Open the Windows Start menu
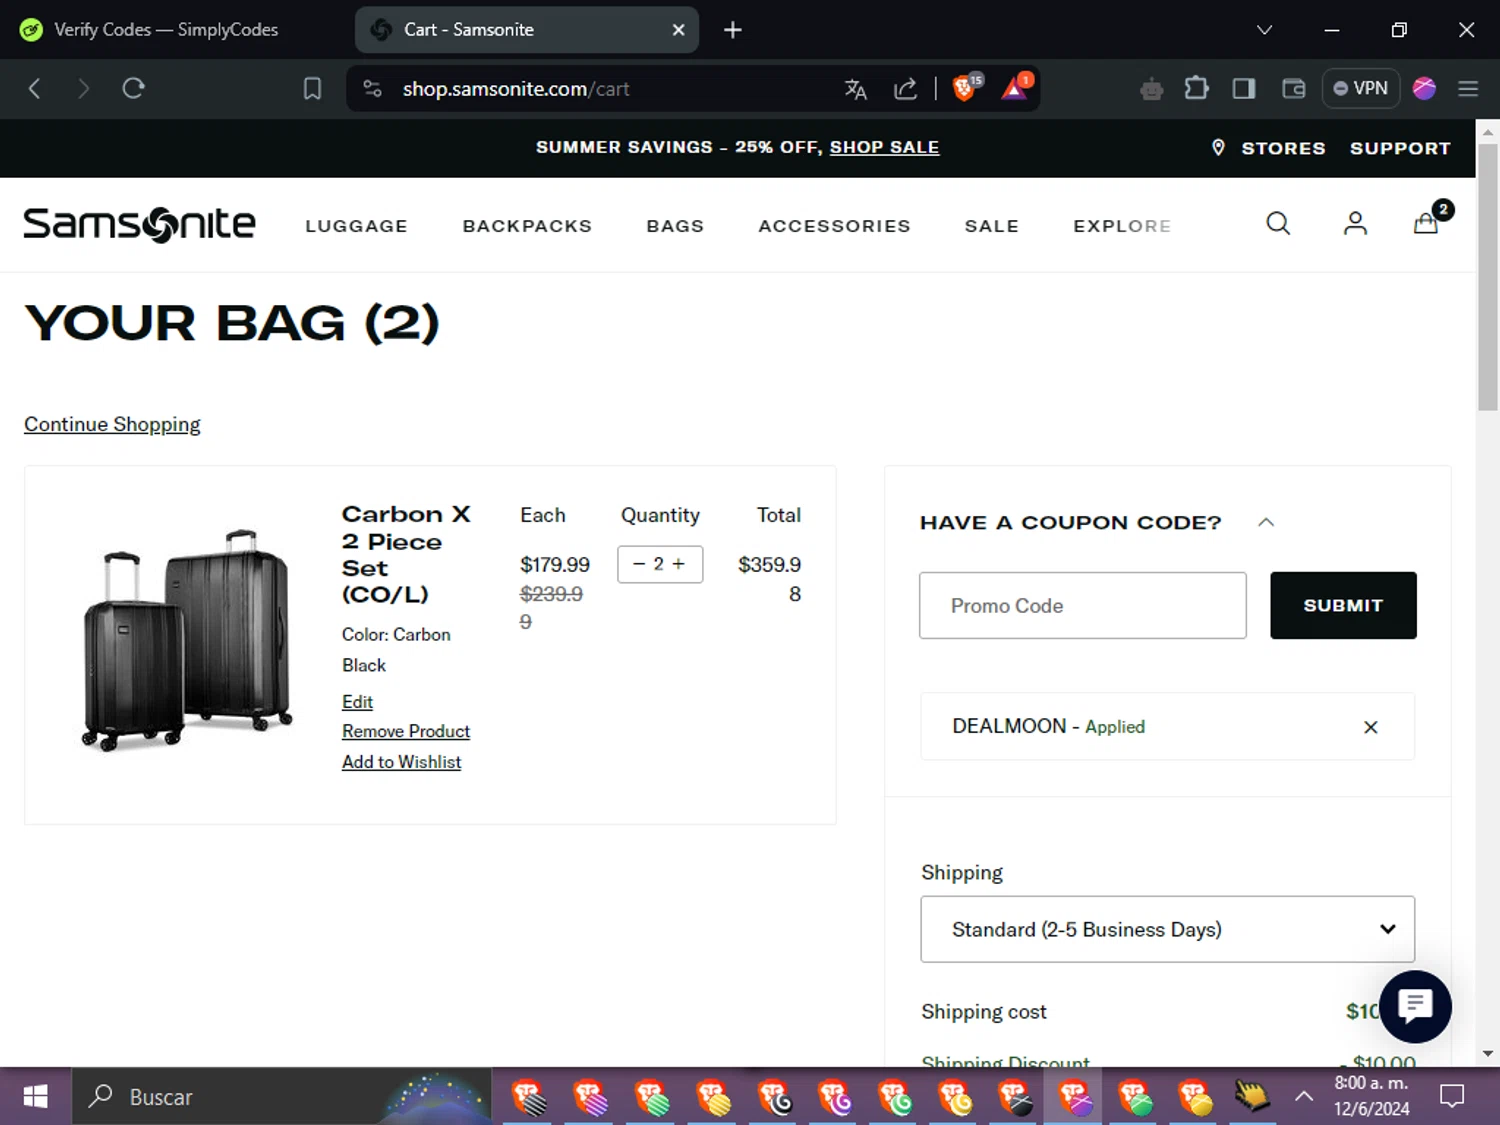1500x1125 pixels. pyautogui.click(x=35, y=1096)
